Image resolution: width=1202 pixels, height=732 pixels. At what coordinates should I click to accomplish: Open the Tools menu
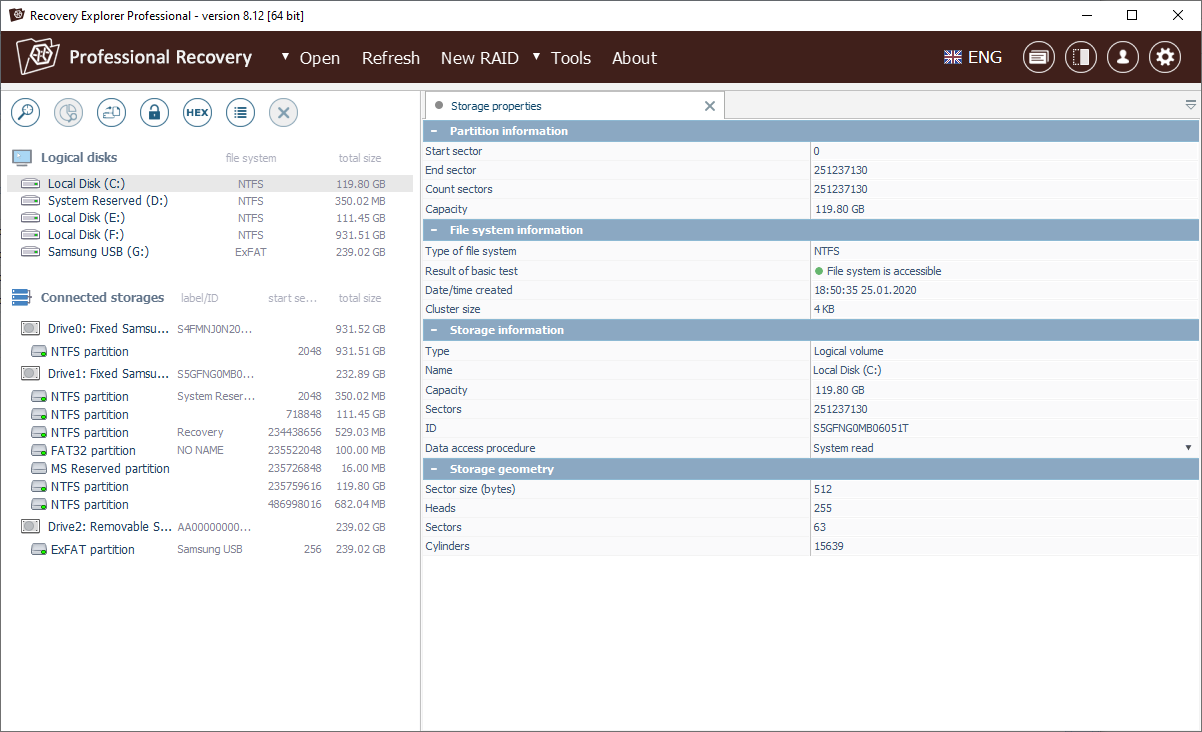point(570,58)
